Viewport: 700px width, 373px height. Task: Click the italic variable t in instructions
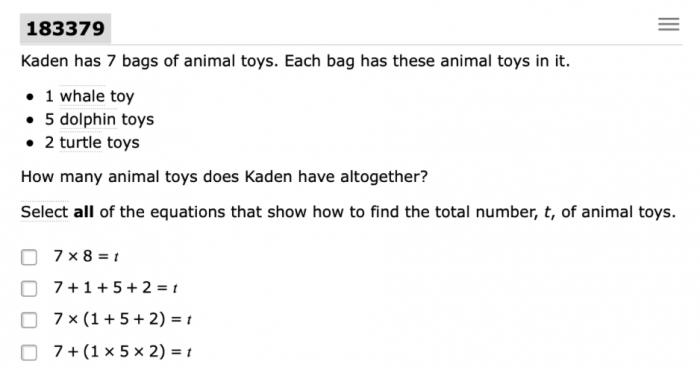547,212
